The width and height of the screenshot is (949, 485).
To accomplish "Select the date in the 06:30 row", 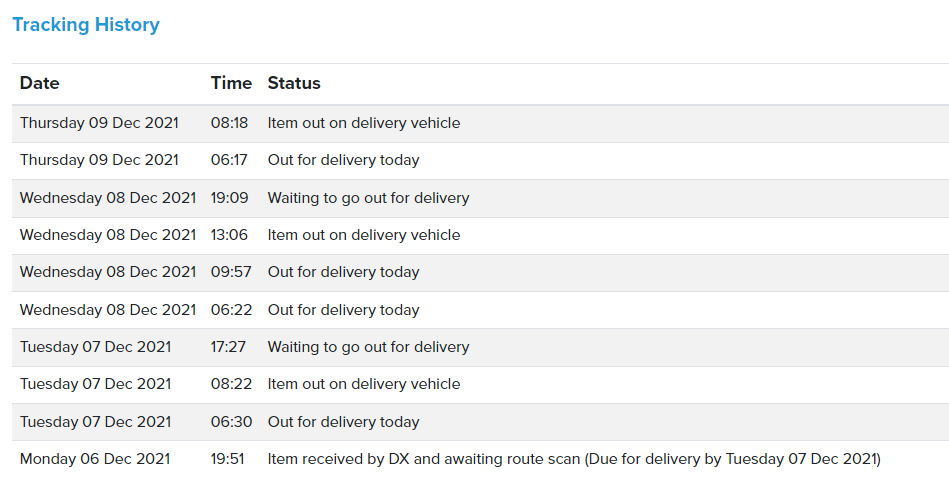I will tap(95, 422).
